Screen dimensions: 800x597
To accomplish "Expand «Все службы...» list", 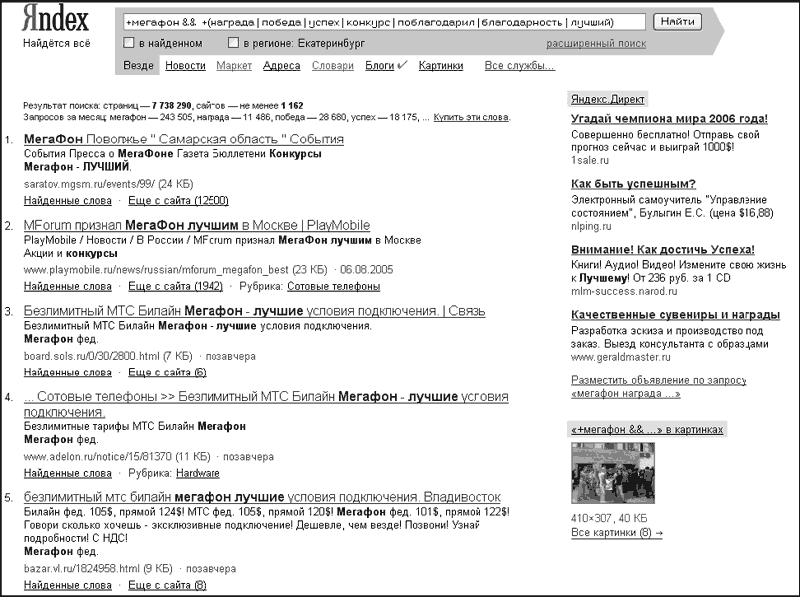I will point(519,66).
